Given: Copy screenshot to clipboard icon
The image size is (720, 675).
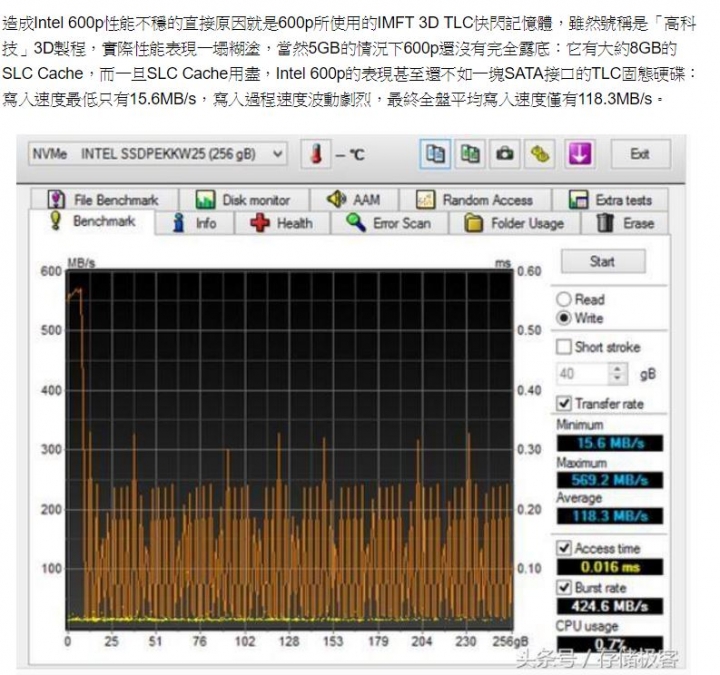Looking at the screenshot, I should (x=470, y=154).
